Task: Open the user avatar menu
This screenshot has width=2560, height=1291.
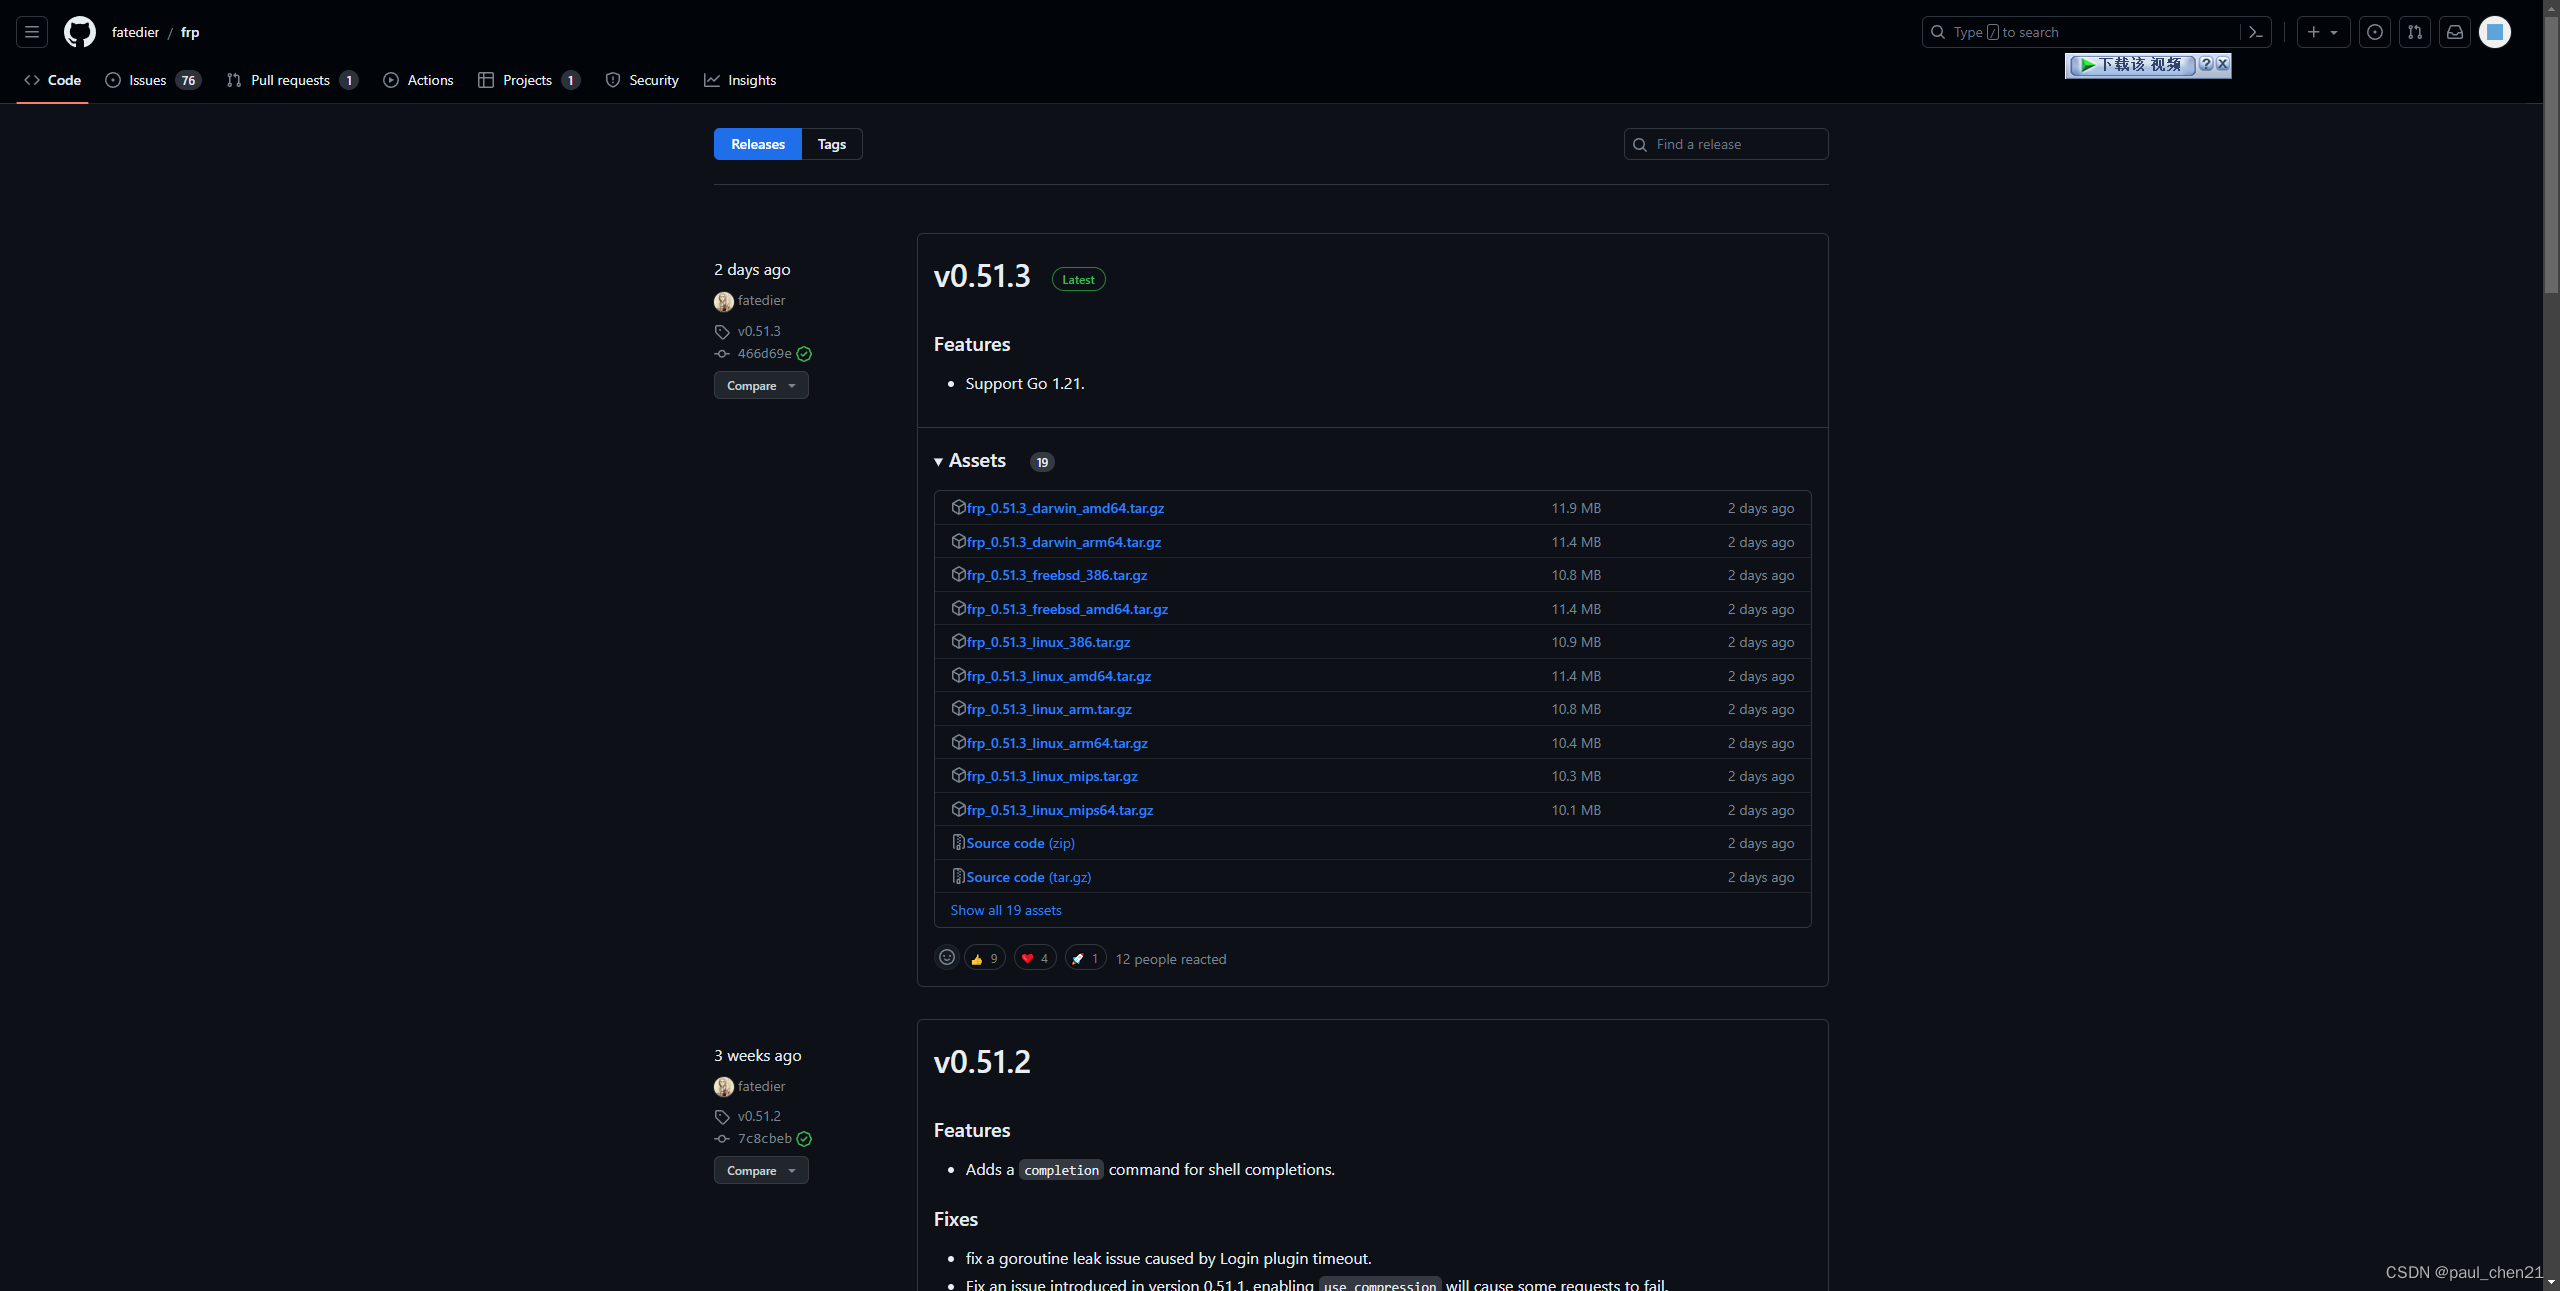Action: tap(2495, 32)
